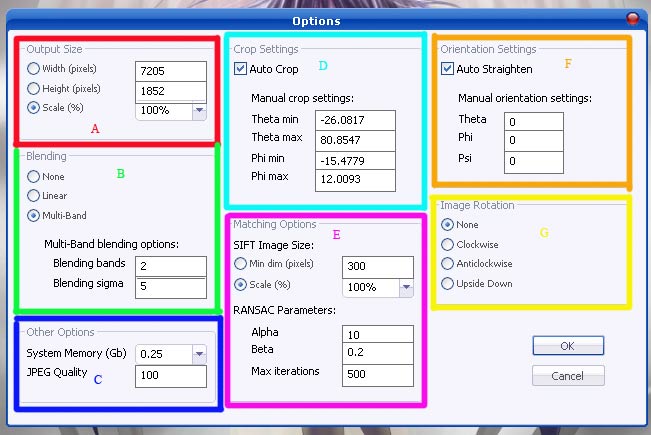Toggle the Auto Straighten checkbox
Image resolution: width=651 pixels, height=435 pixels.
448,69
